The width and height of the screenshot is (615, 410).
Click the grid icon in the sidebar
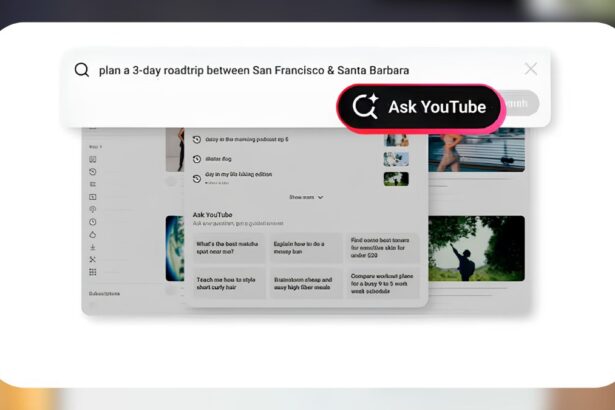click(93, 272)
